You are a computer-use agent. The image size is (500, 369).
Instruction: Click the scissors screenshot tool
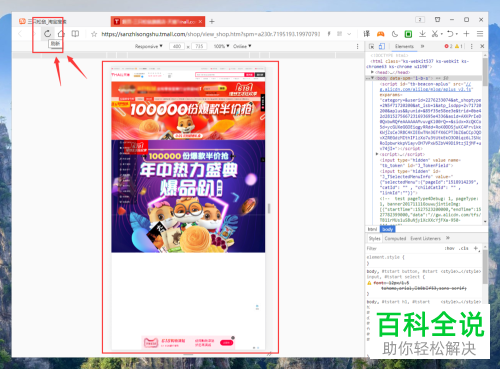[x=435, y=34]
